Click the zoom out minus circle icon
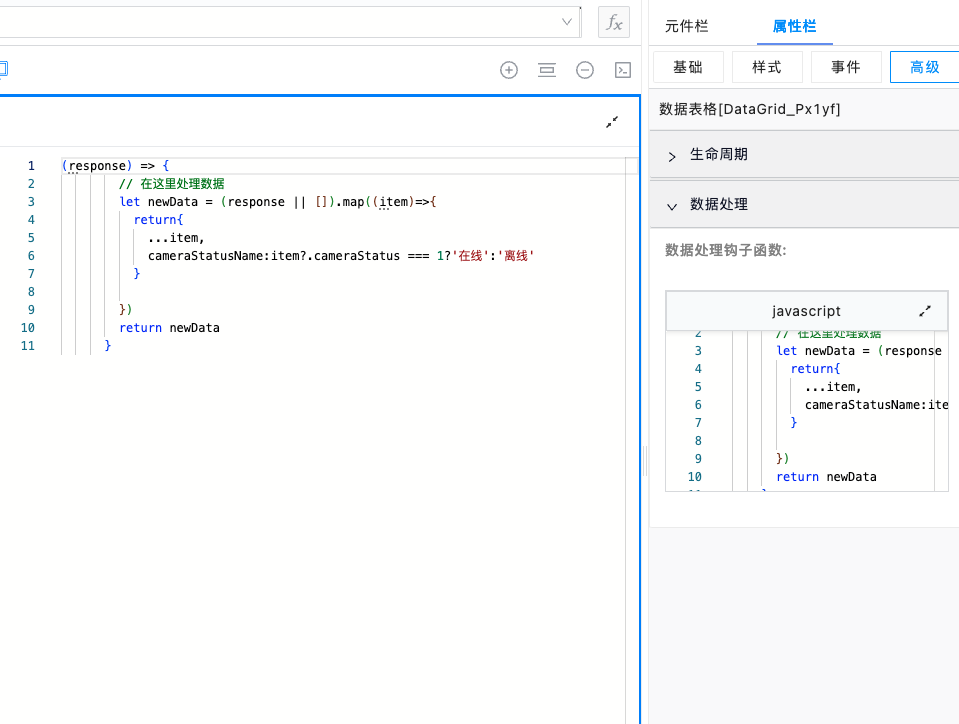959x724 pixels. (x=585, y=70)
